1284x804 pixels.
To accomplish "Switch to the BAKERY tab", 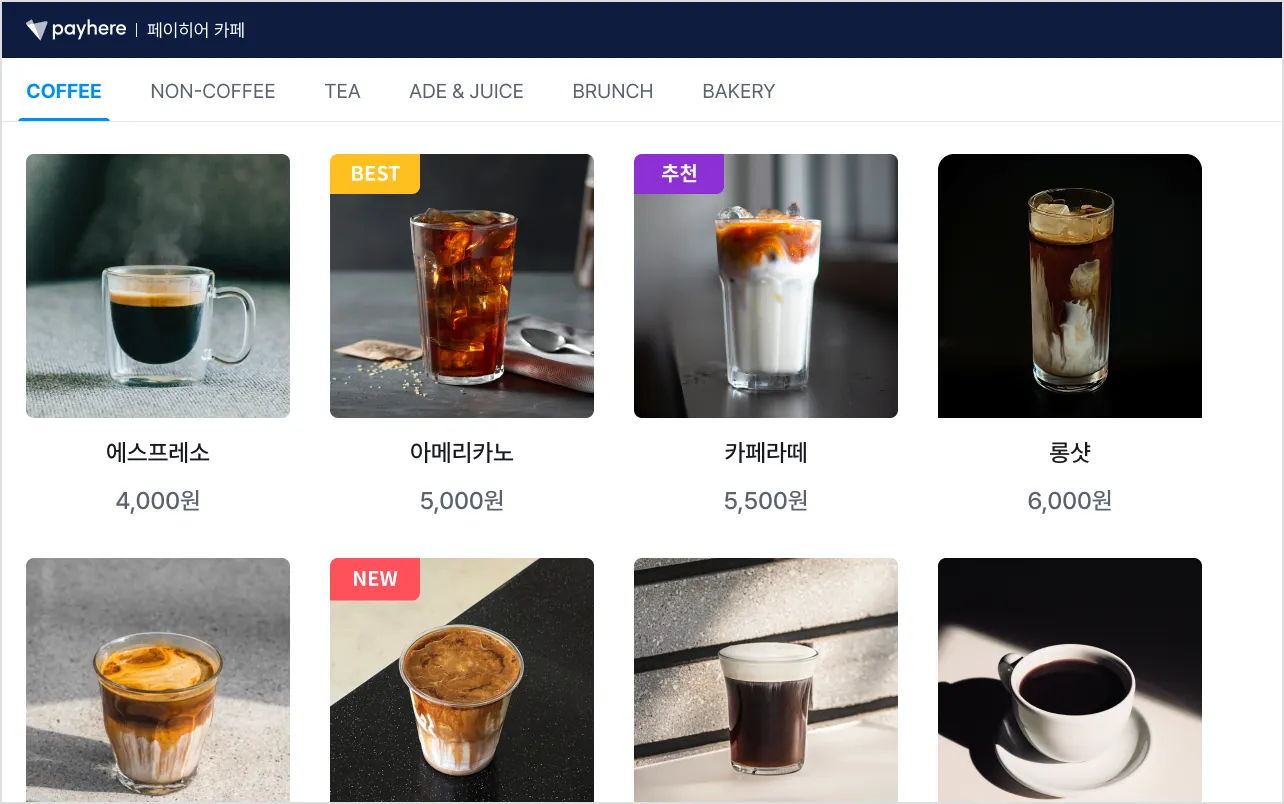I will click(739, 91).
